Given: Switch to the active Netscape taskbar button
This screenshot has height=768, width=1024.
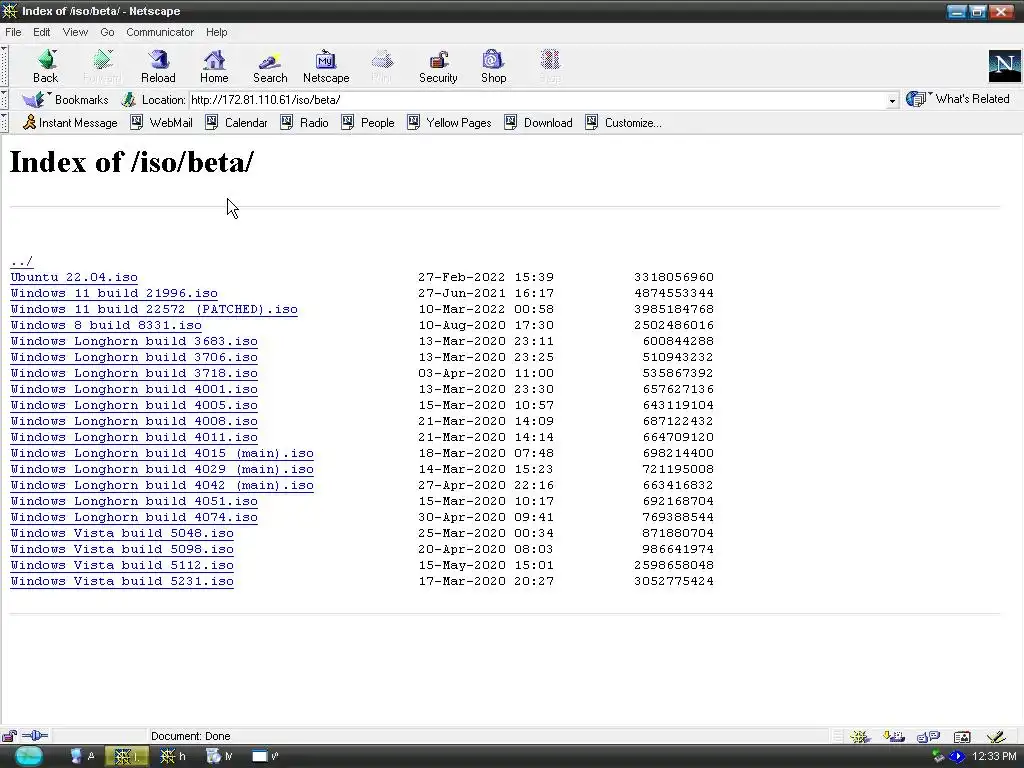Looking at the screenshot, I should point(127,756).
